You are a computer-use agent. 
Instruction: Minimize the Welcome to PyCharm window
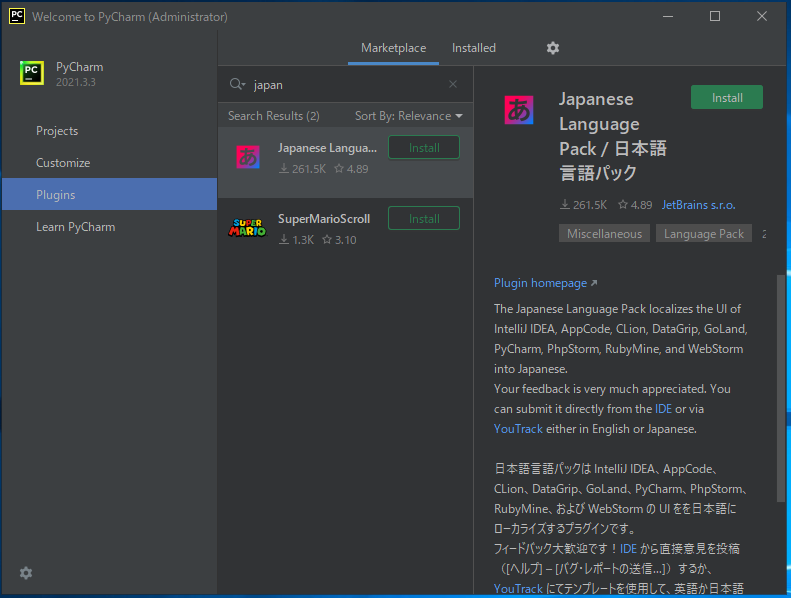tap(668, 16)
